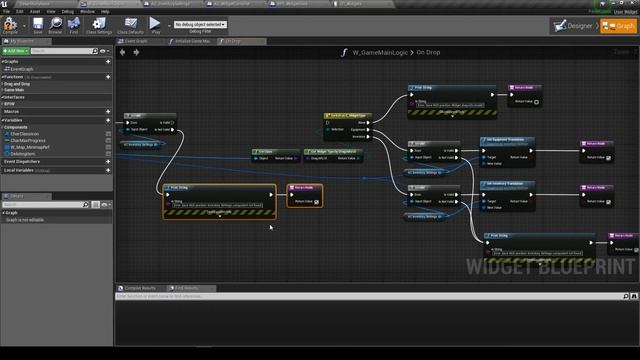The height and width of the screenshot is (360, 640).
Task: Collapse the Graphs section
Action: (2, 62)
